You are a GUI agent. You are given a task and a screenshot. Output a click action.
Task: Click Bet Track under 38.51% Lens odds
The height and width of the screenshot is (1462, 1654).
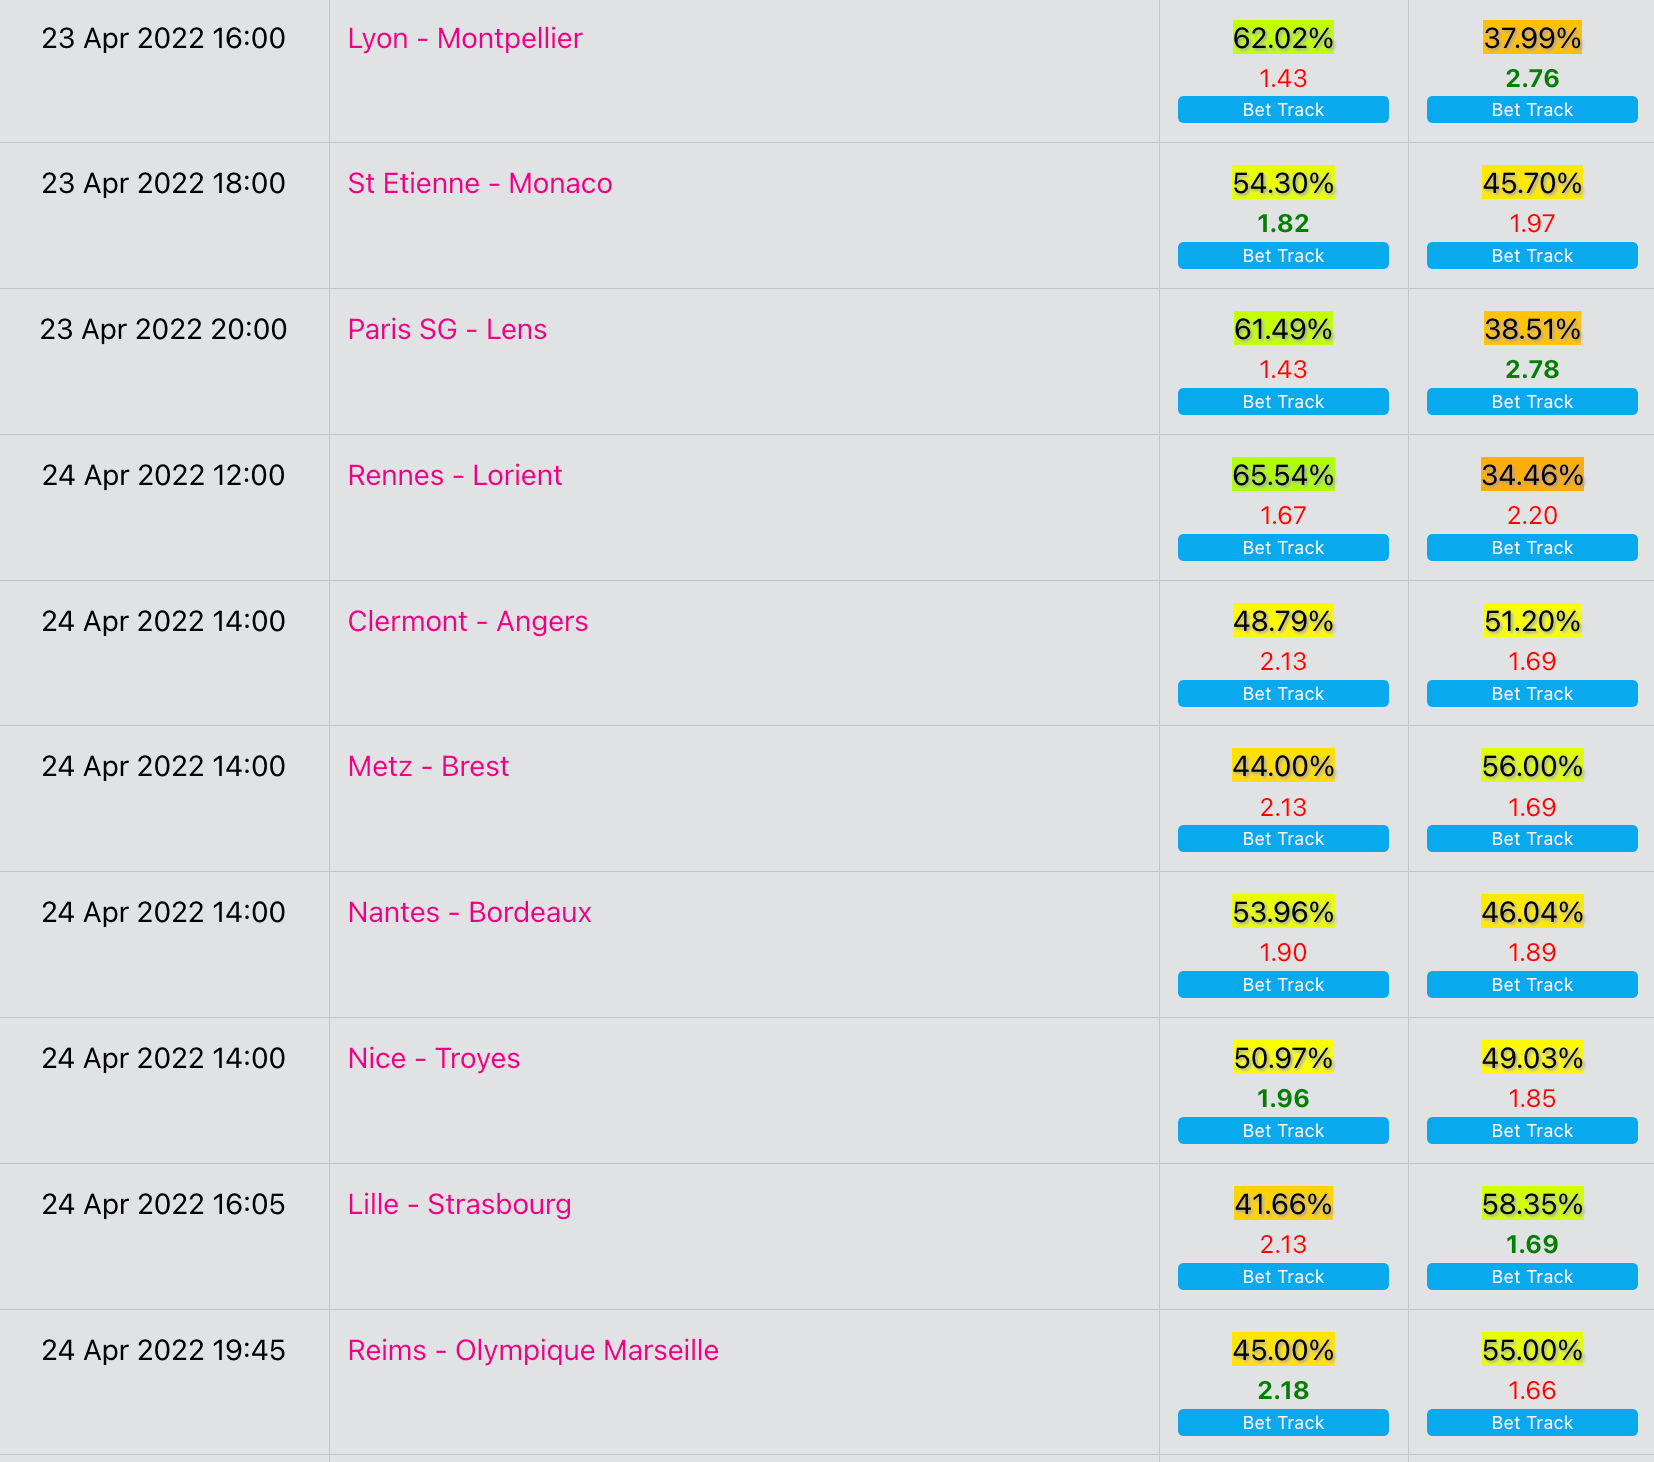pyautogui.click(x=1532, y=402)
